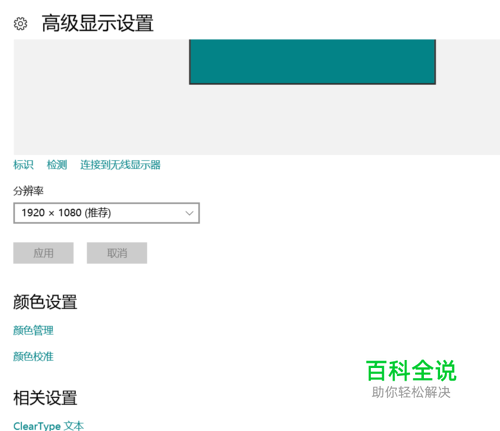Click the 颜色设置 heading
This screenshot has width=500, height=431.
(45, 302)
